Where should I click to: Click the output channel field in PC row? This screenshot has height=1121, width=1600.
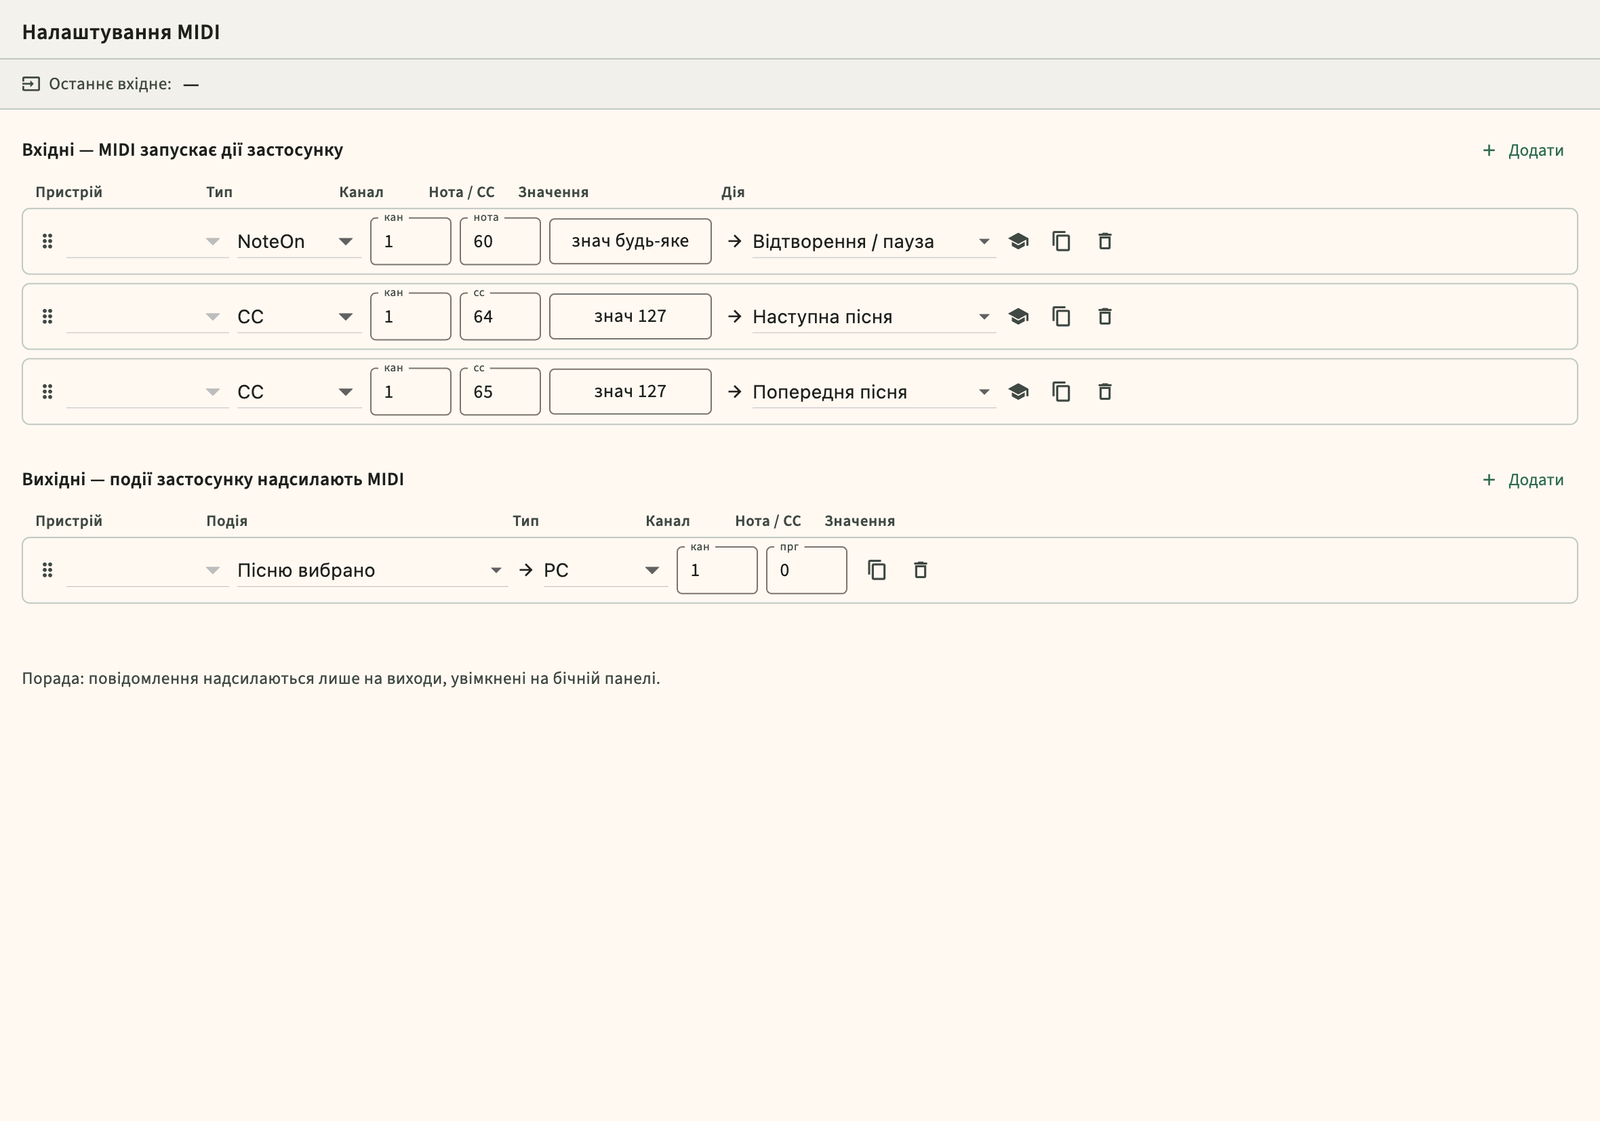click(x=717, y=570)
